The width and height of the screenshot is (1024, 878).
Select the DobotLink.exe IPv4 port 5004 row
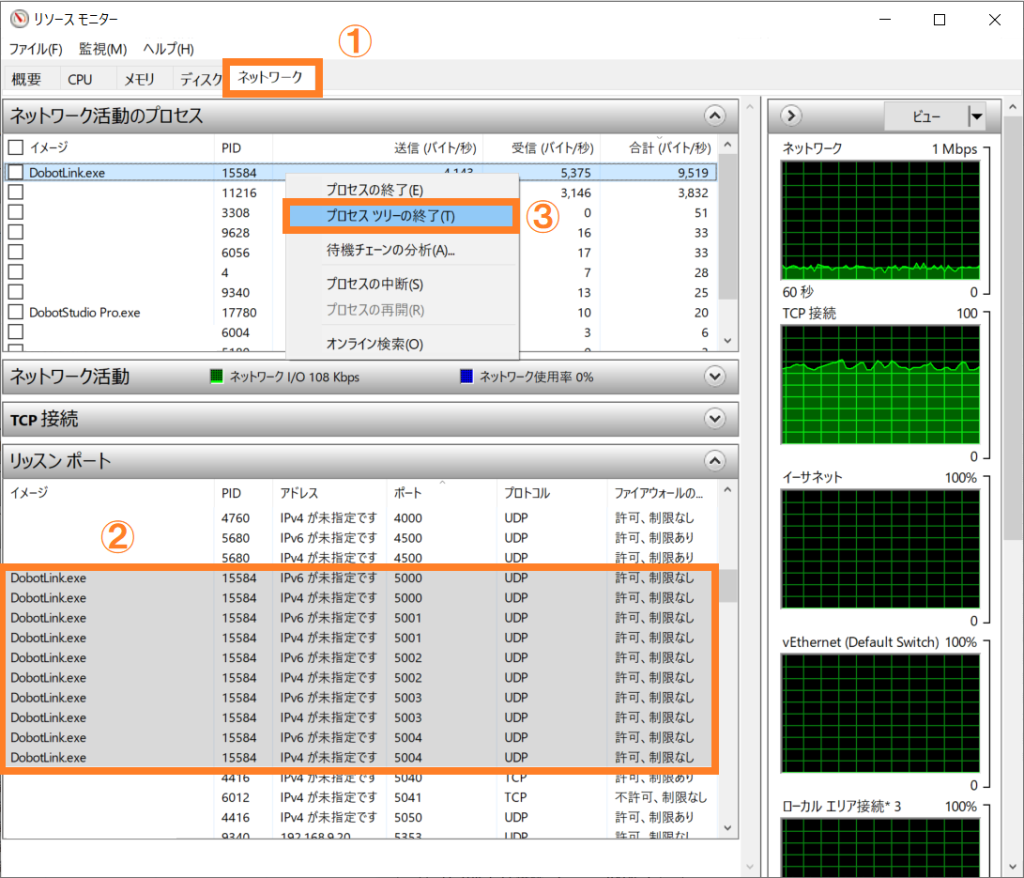coord(359,758)
